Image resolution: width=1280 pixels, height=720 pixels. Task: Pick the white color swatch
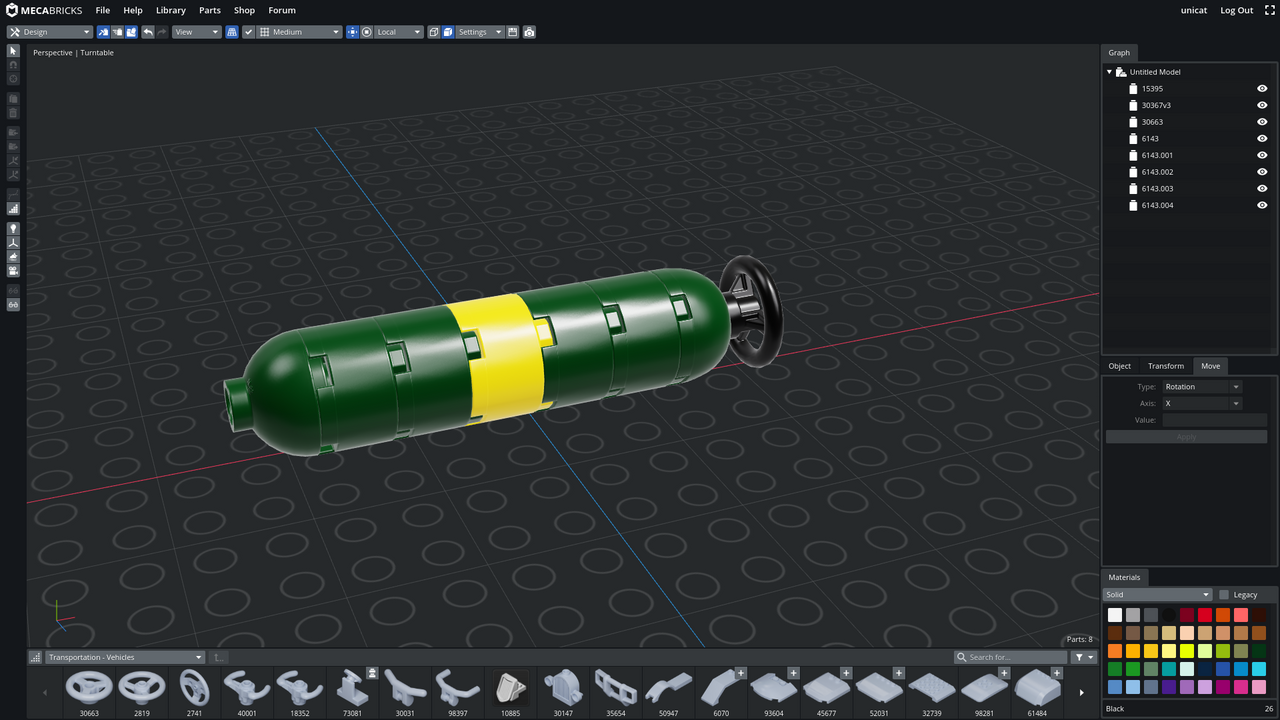1115,615
